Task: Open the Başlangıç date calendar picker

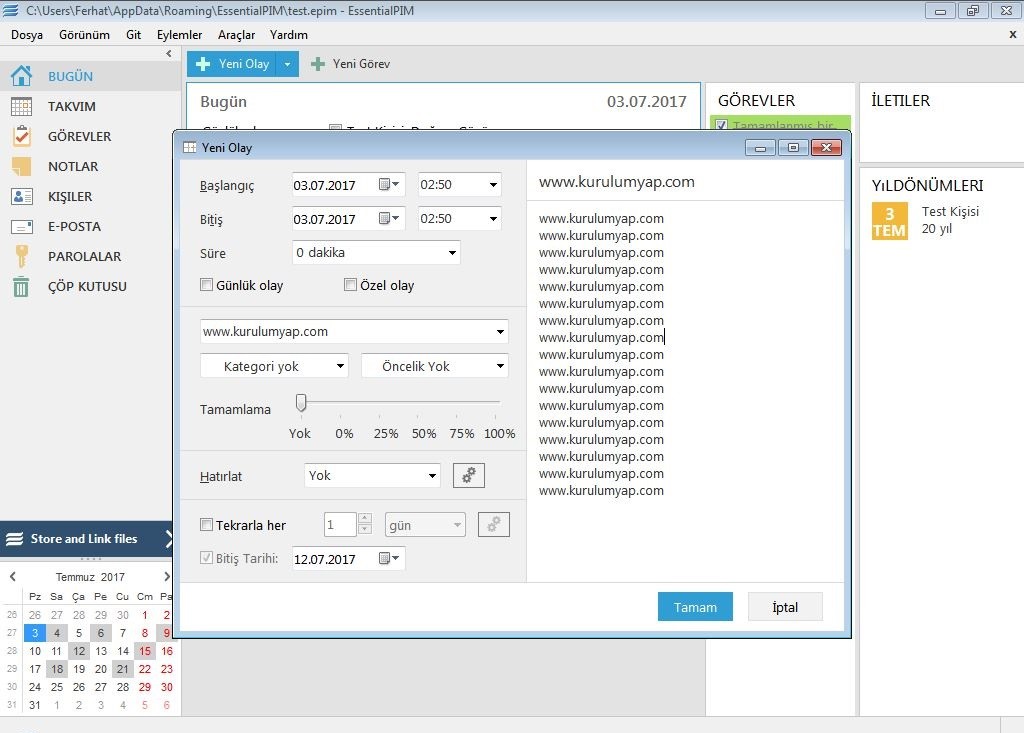Action: [x=389, y=184]
